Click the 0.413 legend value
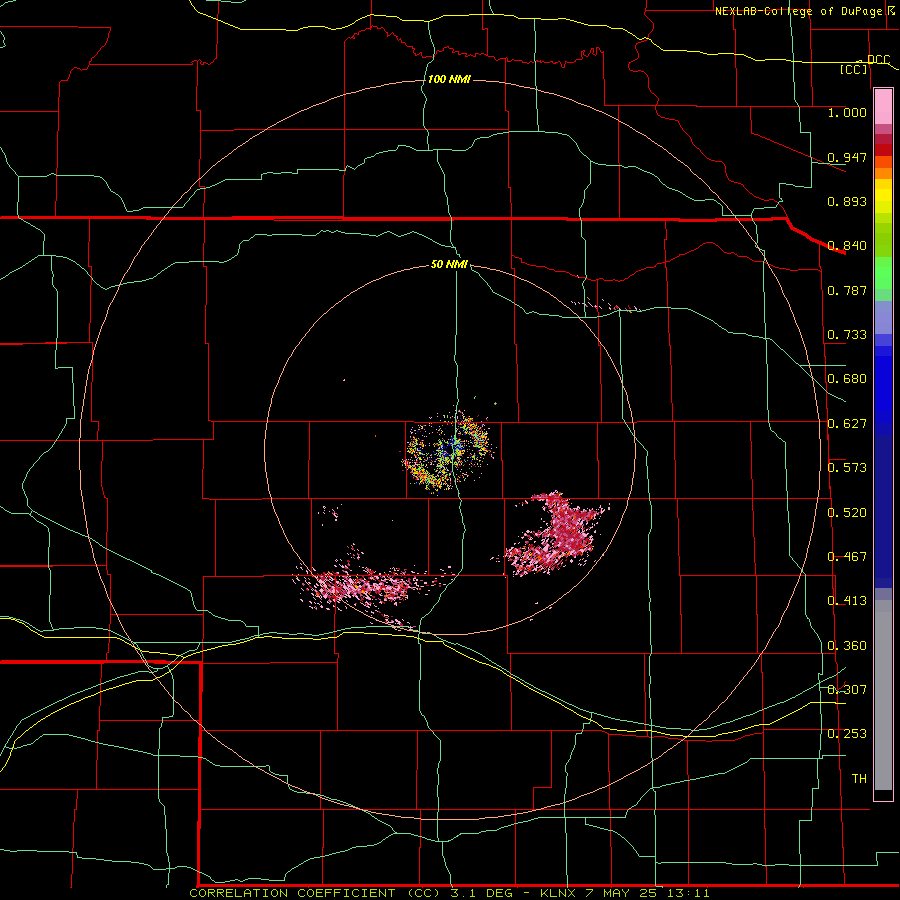 (x=847, y=601)
